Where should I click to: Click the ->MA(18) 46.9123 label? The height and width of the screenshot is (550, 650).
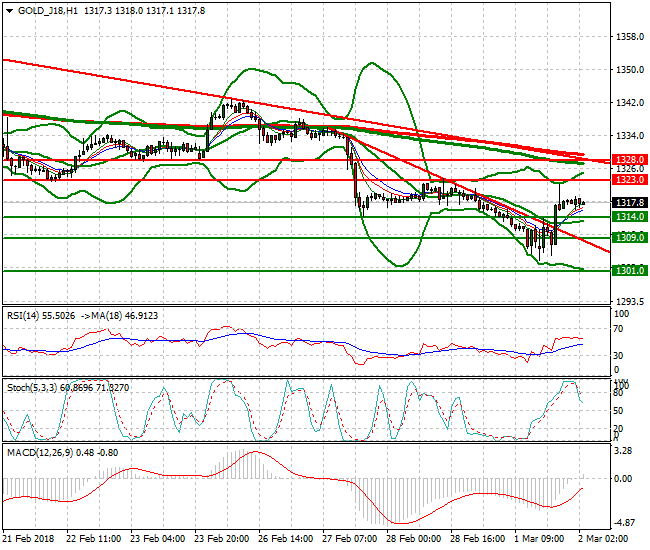(x=119, y=316)
